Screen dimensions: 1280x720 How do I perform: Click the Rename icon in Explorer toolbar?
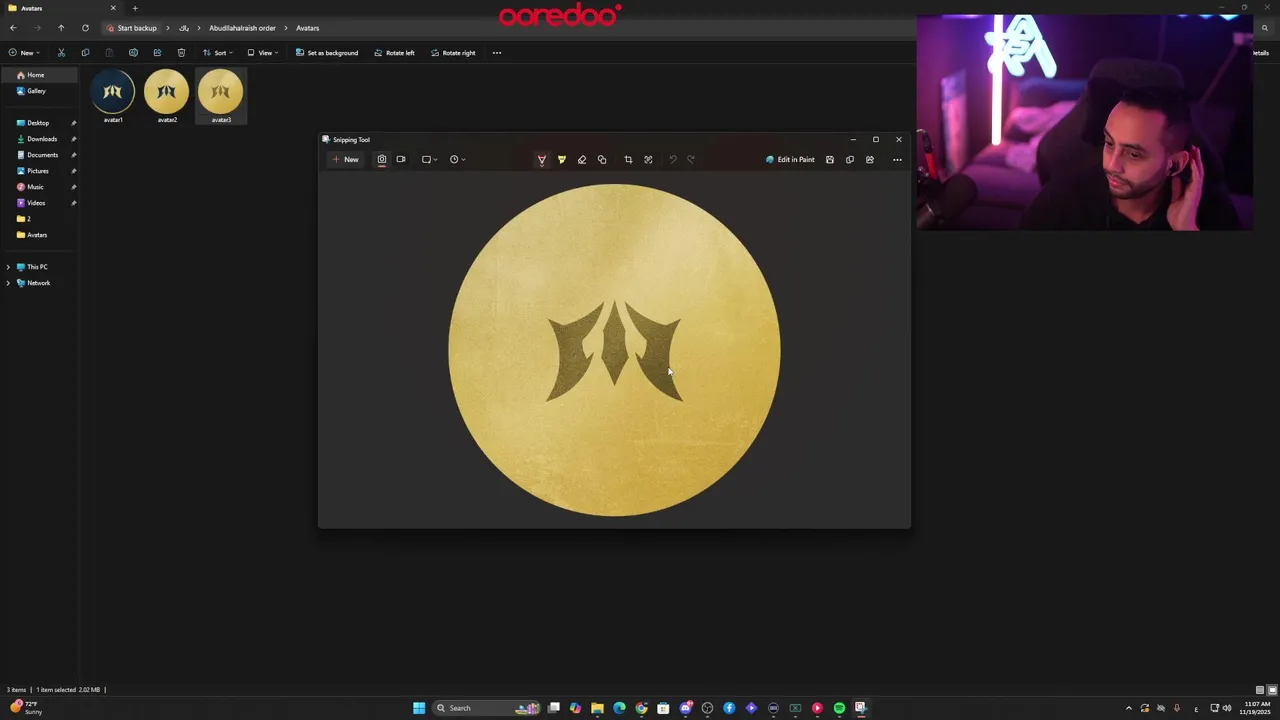pos(133,53)
